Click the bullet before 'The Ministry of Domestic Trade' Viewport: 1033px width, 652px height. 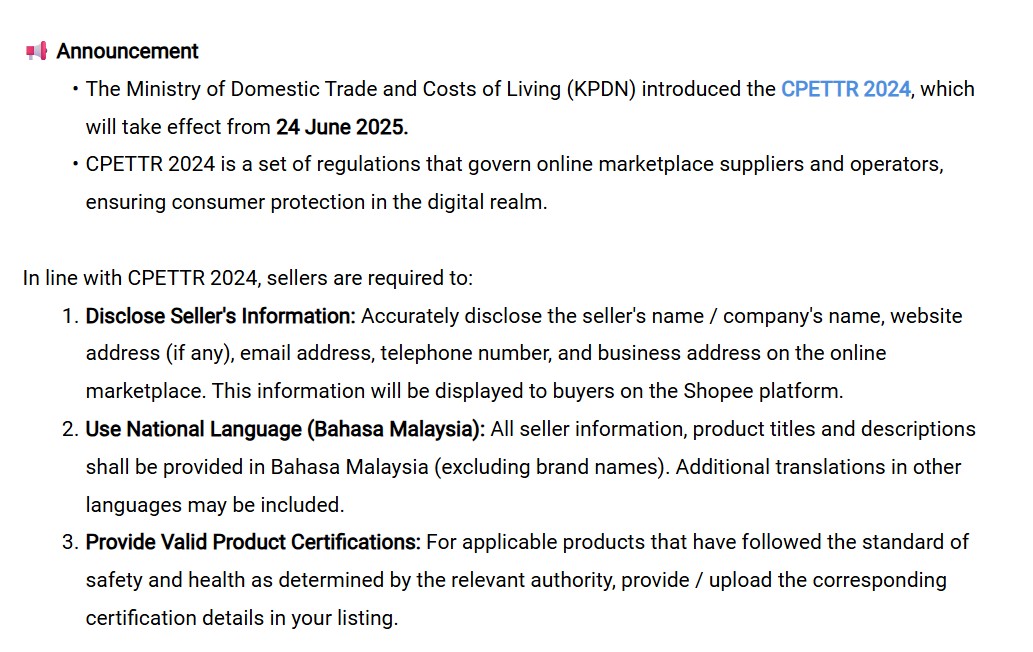(75, 89)
